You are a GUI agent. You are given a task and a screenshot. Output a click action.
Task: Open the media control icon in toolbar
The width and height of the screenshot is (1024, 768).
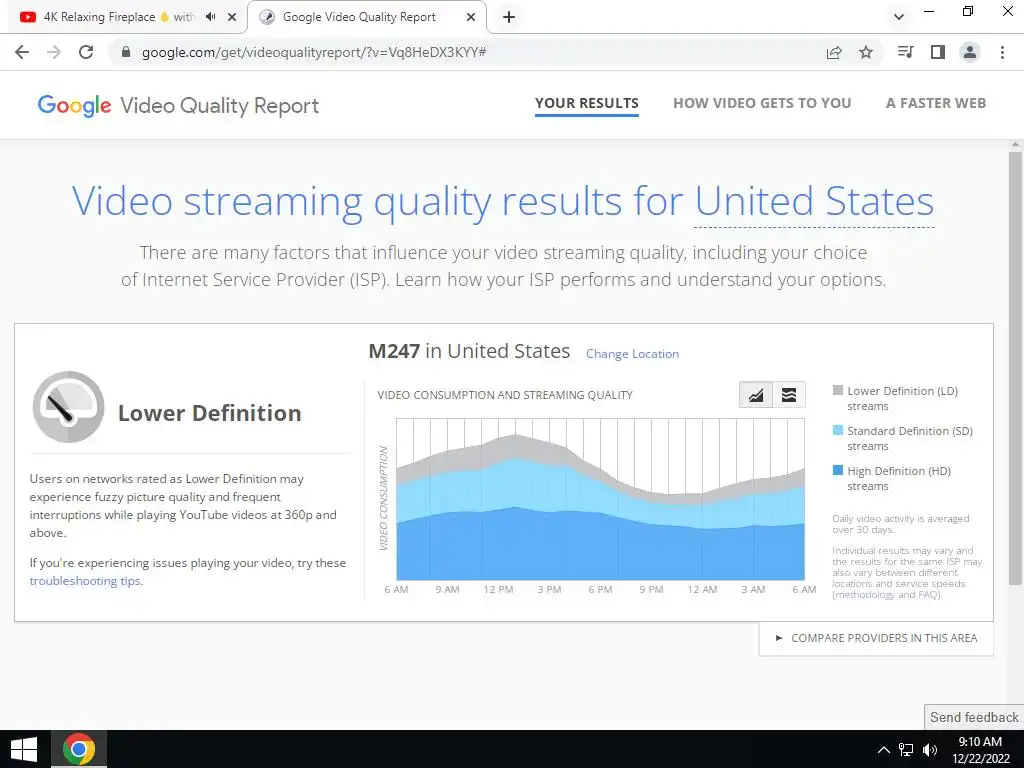point(905,52)
